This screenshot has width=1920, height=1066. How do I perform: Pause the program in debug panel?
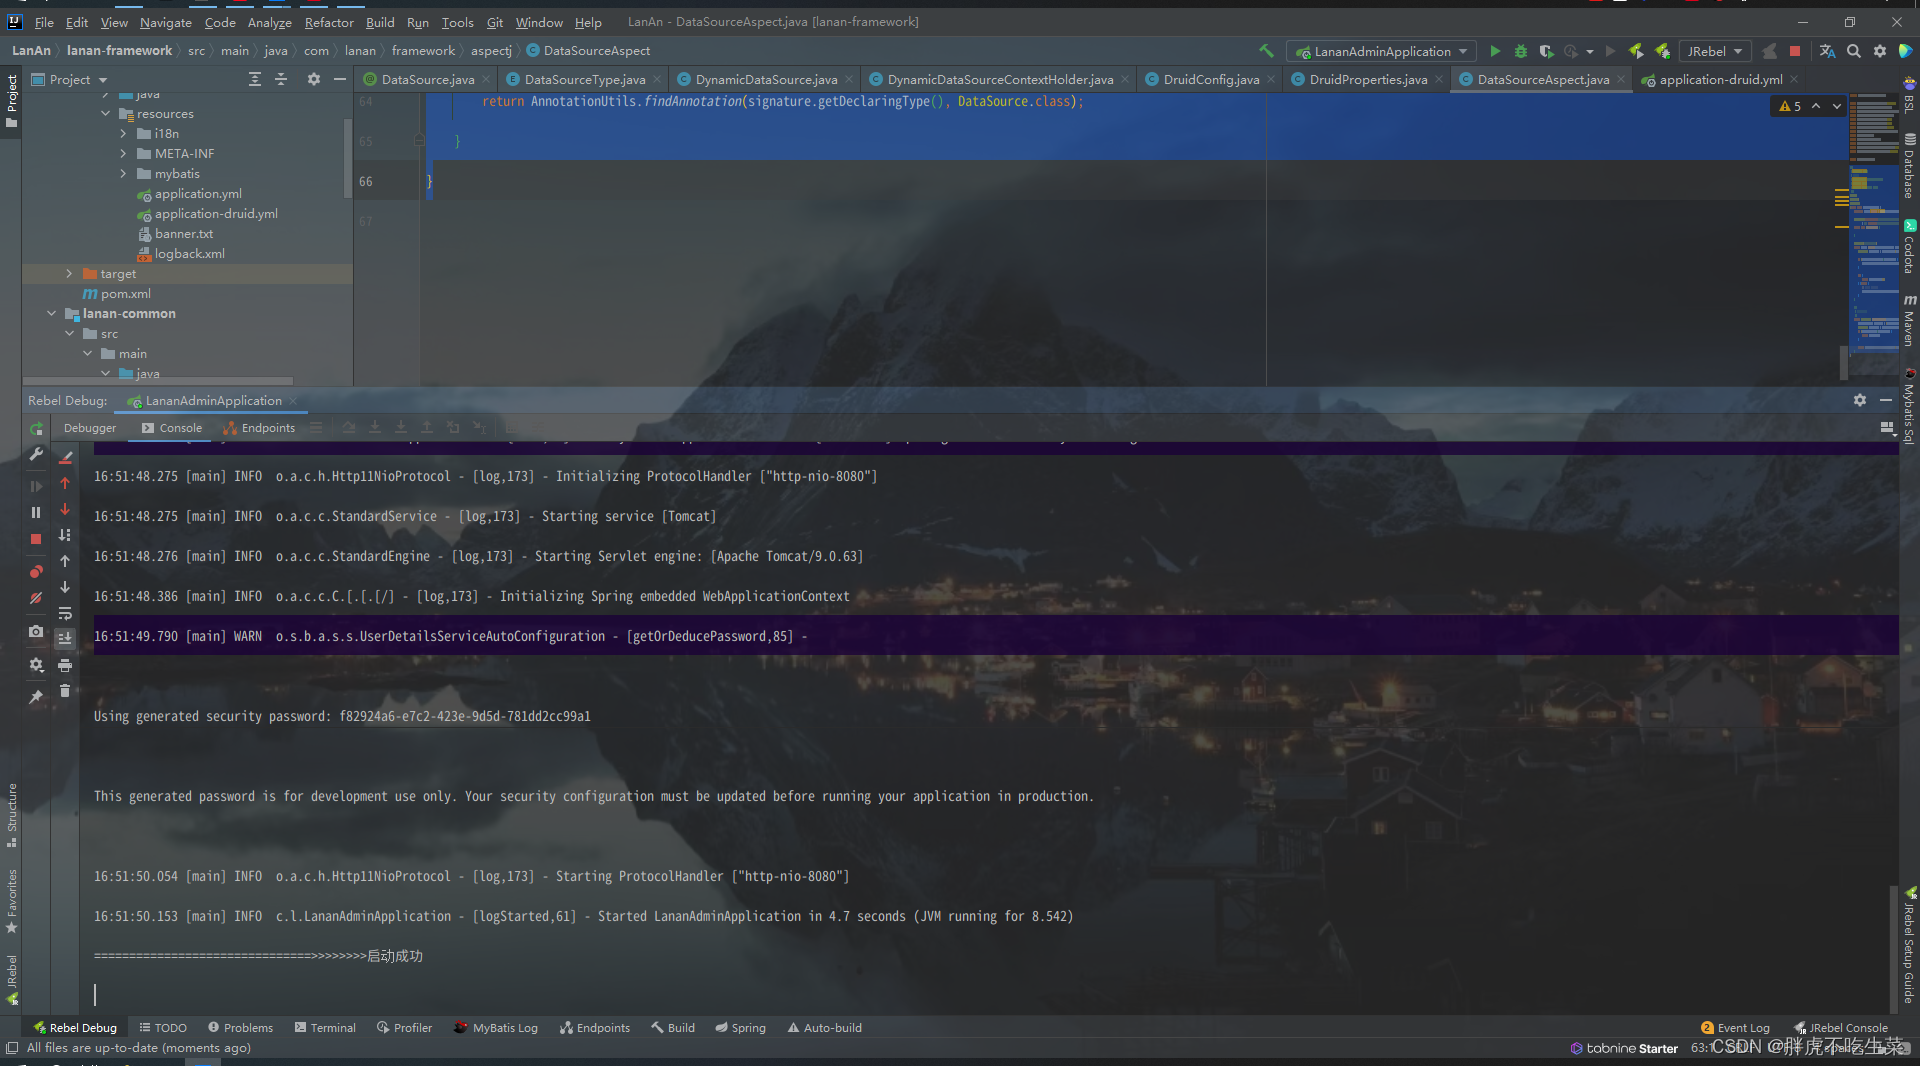click(36, 512)
